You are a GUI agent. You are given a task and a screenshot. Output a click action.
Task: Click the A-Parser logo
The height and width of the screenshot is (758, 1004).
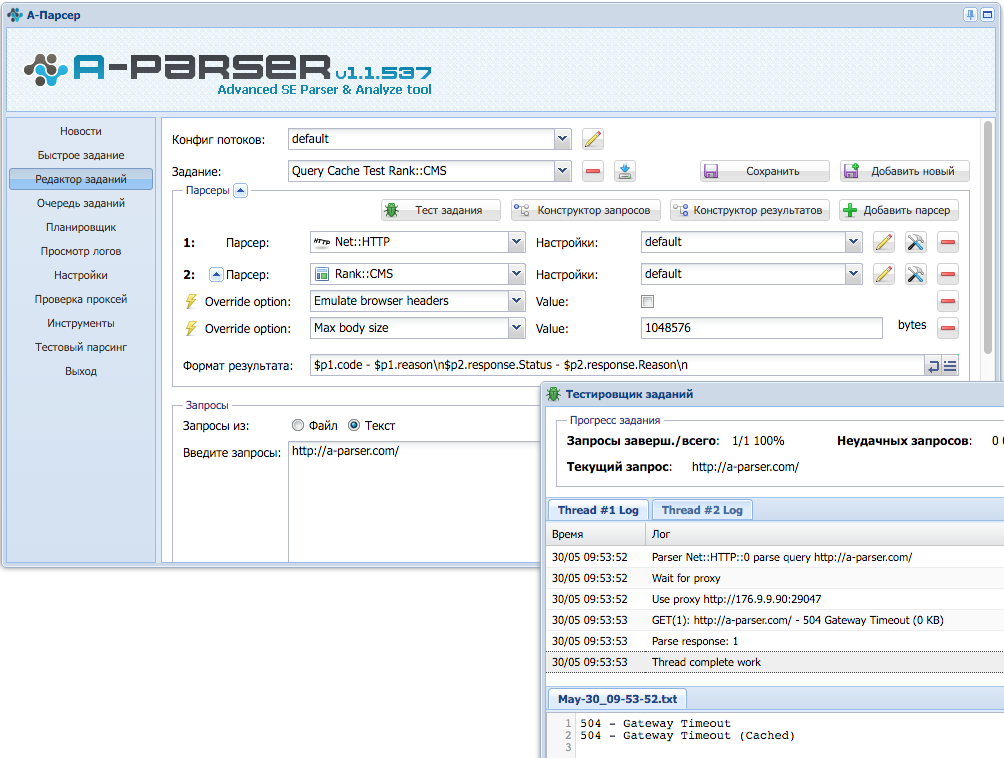[227, 74]
